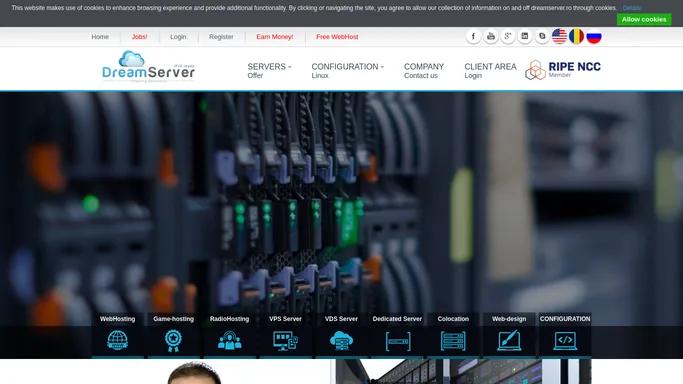Viewport: 683px width, 384px height.
Task: Click the data center photo thumbnail below
Action: click(x=463, y=371)
